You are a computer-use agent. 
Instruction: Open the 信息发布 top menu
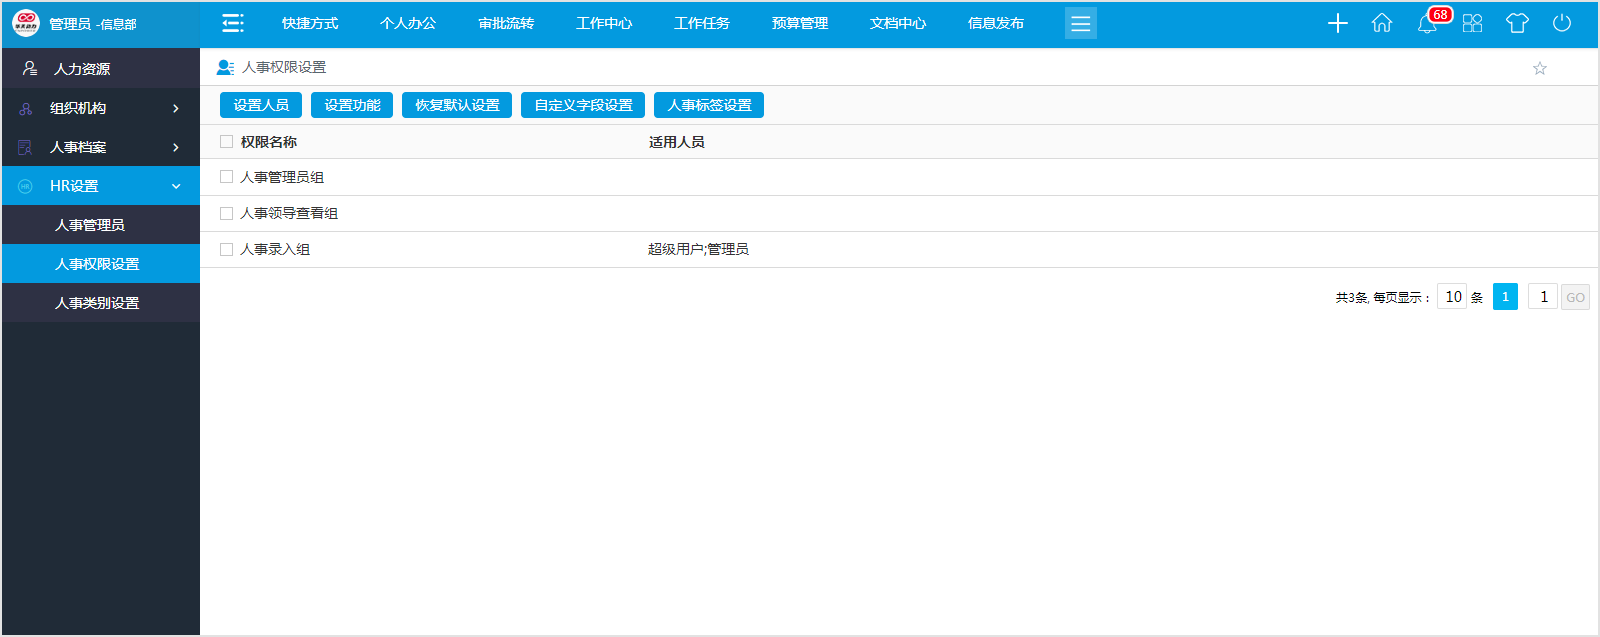pyautogui.click(x=996, y=23)
